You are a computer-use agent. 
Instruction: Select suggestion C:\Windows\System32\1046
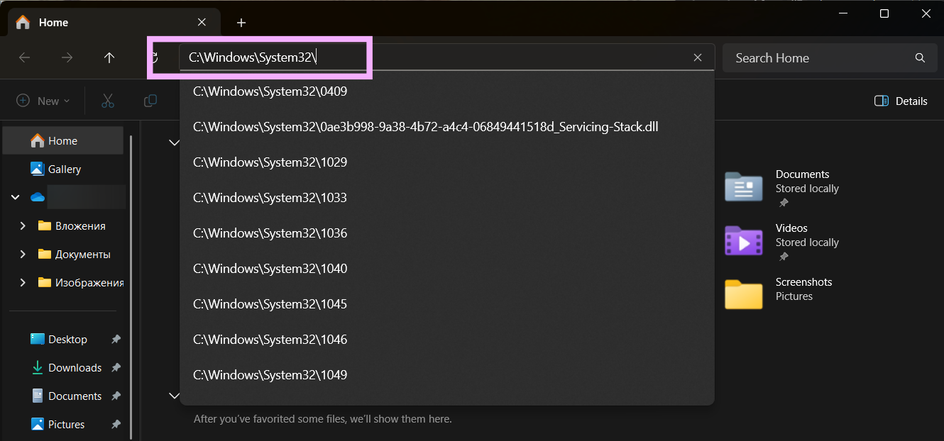coord(447,340)
